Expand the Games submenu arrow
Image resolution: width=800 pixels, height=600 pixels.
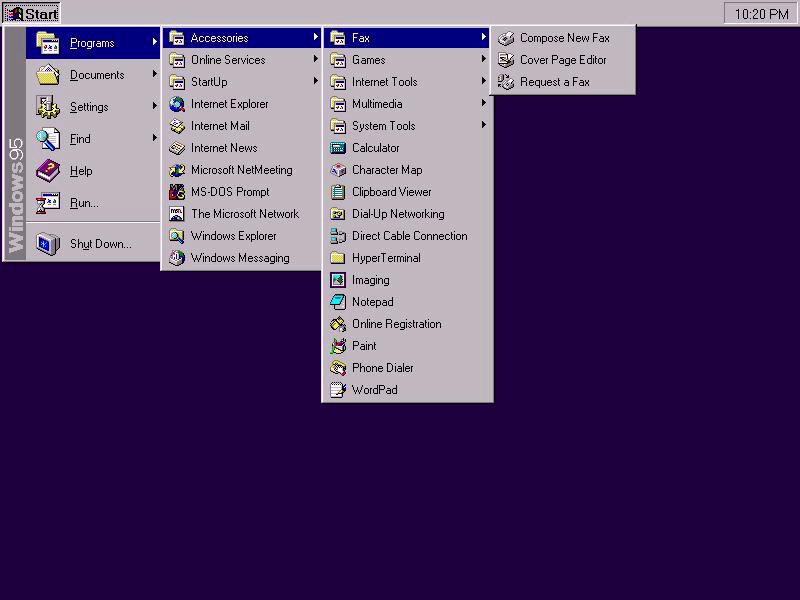[484, 60]
